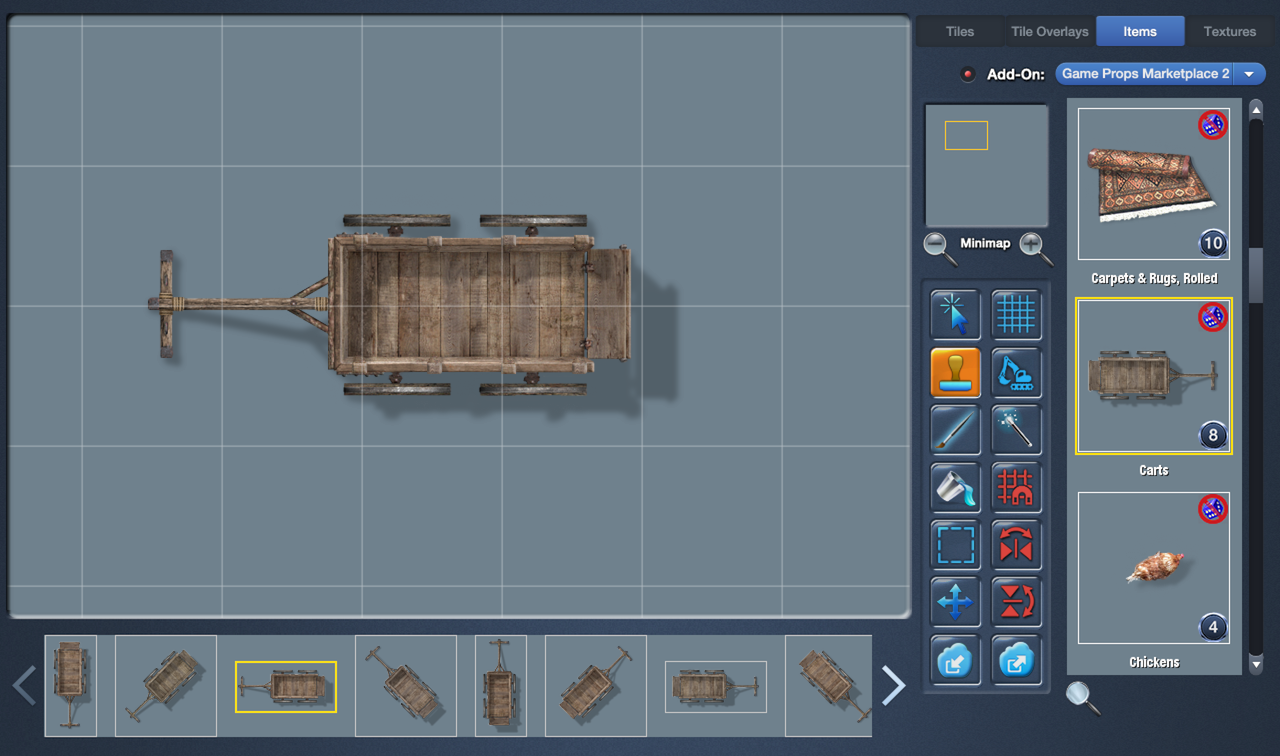Click the 8 count badge on Carts

click(1213, 435)
